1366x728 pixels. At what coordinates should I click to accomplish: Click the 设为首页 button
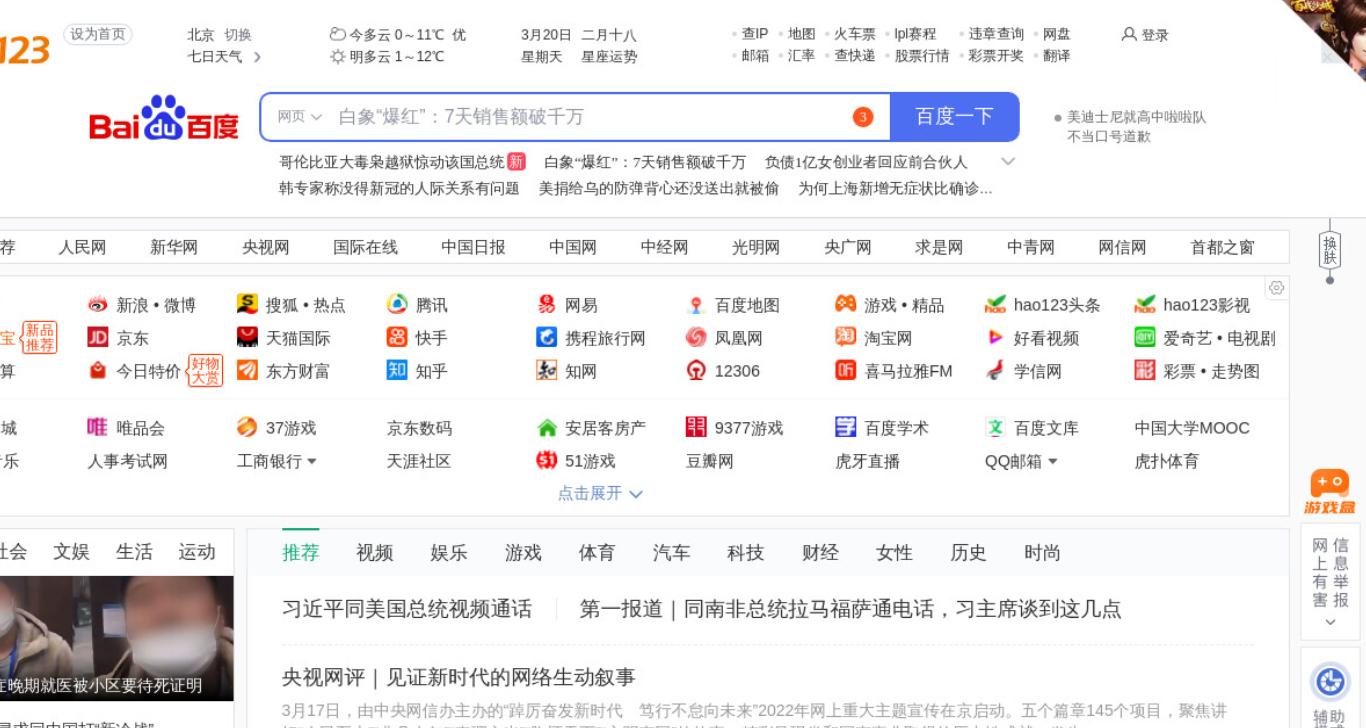[98, 34]
